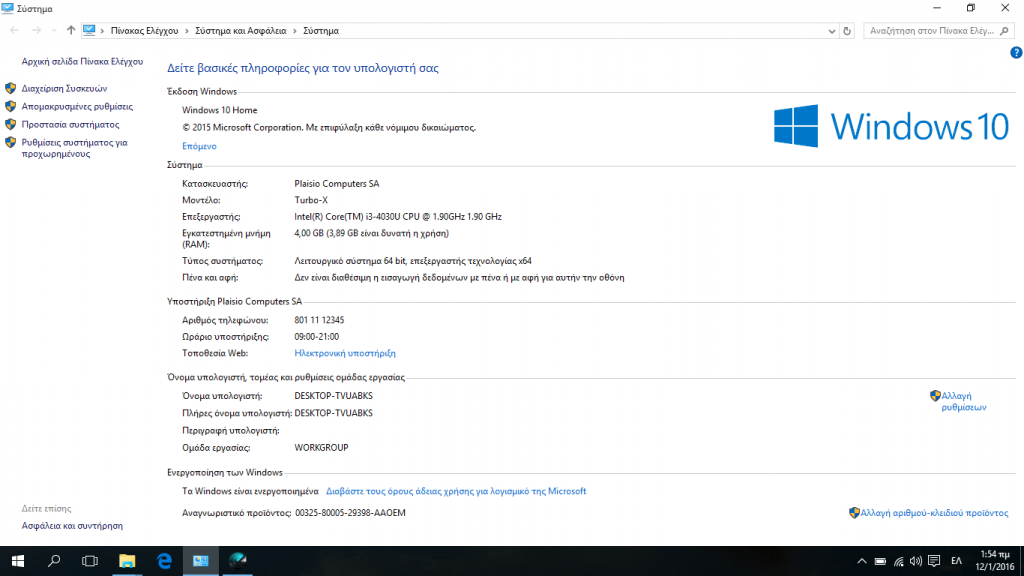The width and height of the screenshot is (1024, 576).
Task: Click shield icon beside Ρυθμίσεις συστήματος
Action: [x=10, y=142]
